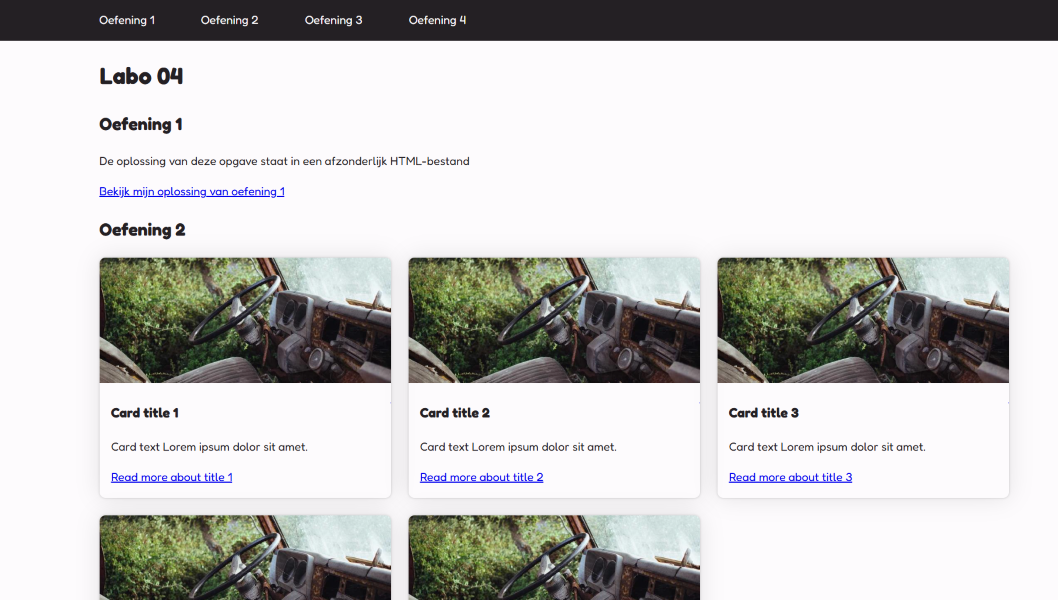Click the paragraph about the afzonderlijk HTML-bestand
1058x600 pixels.
coord(284,161)
